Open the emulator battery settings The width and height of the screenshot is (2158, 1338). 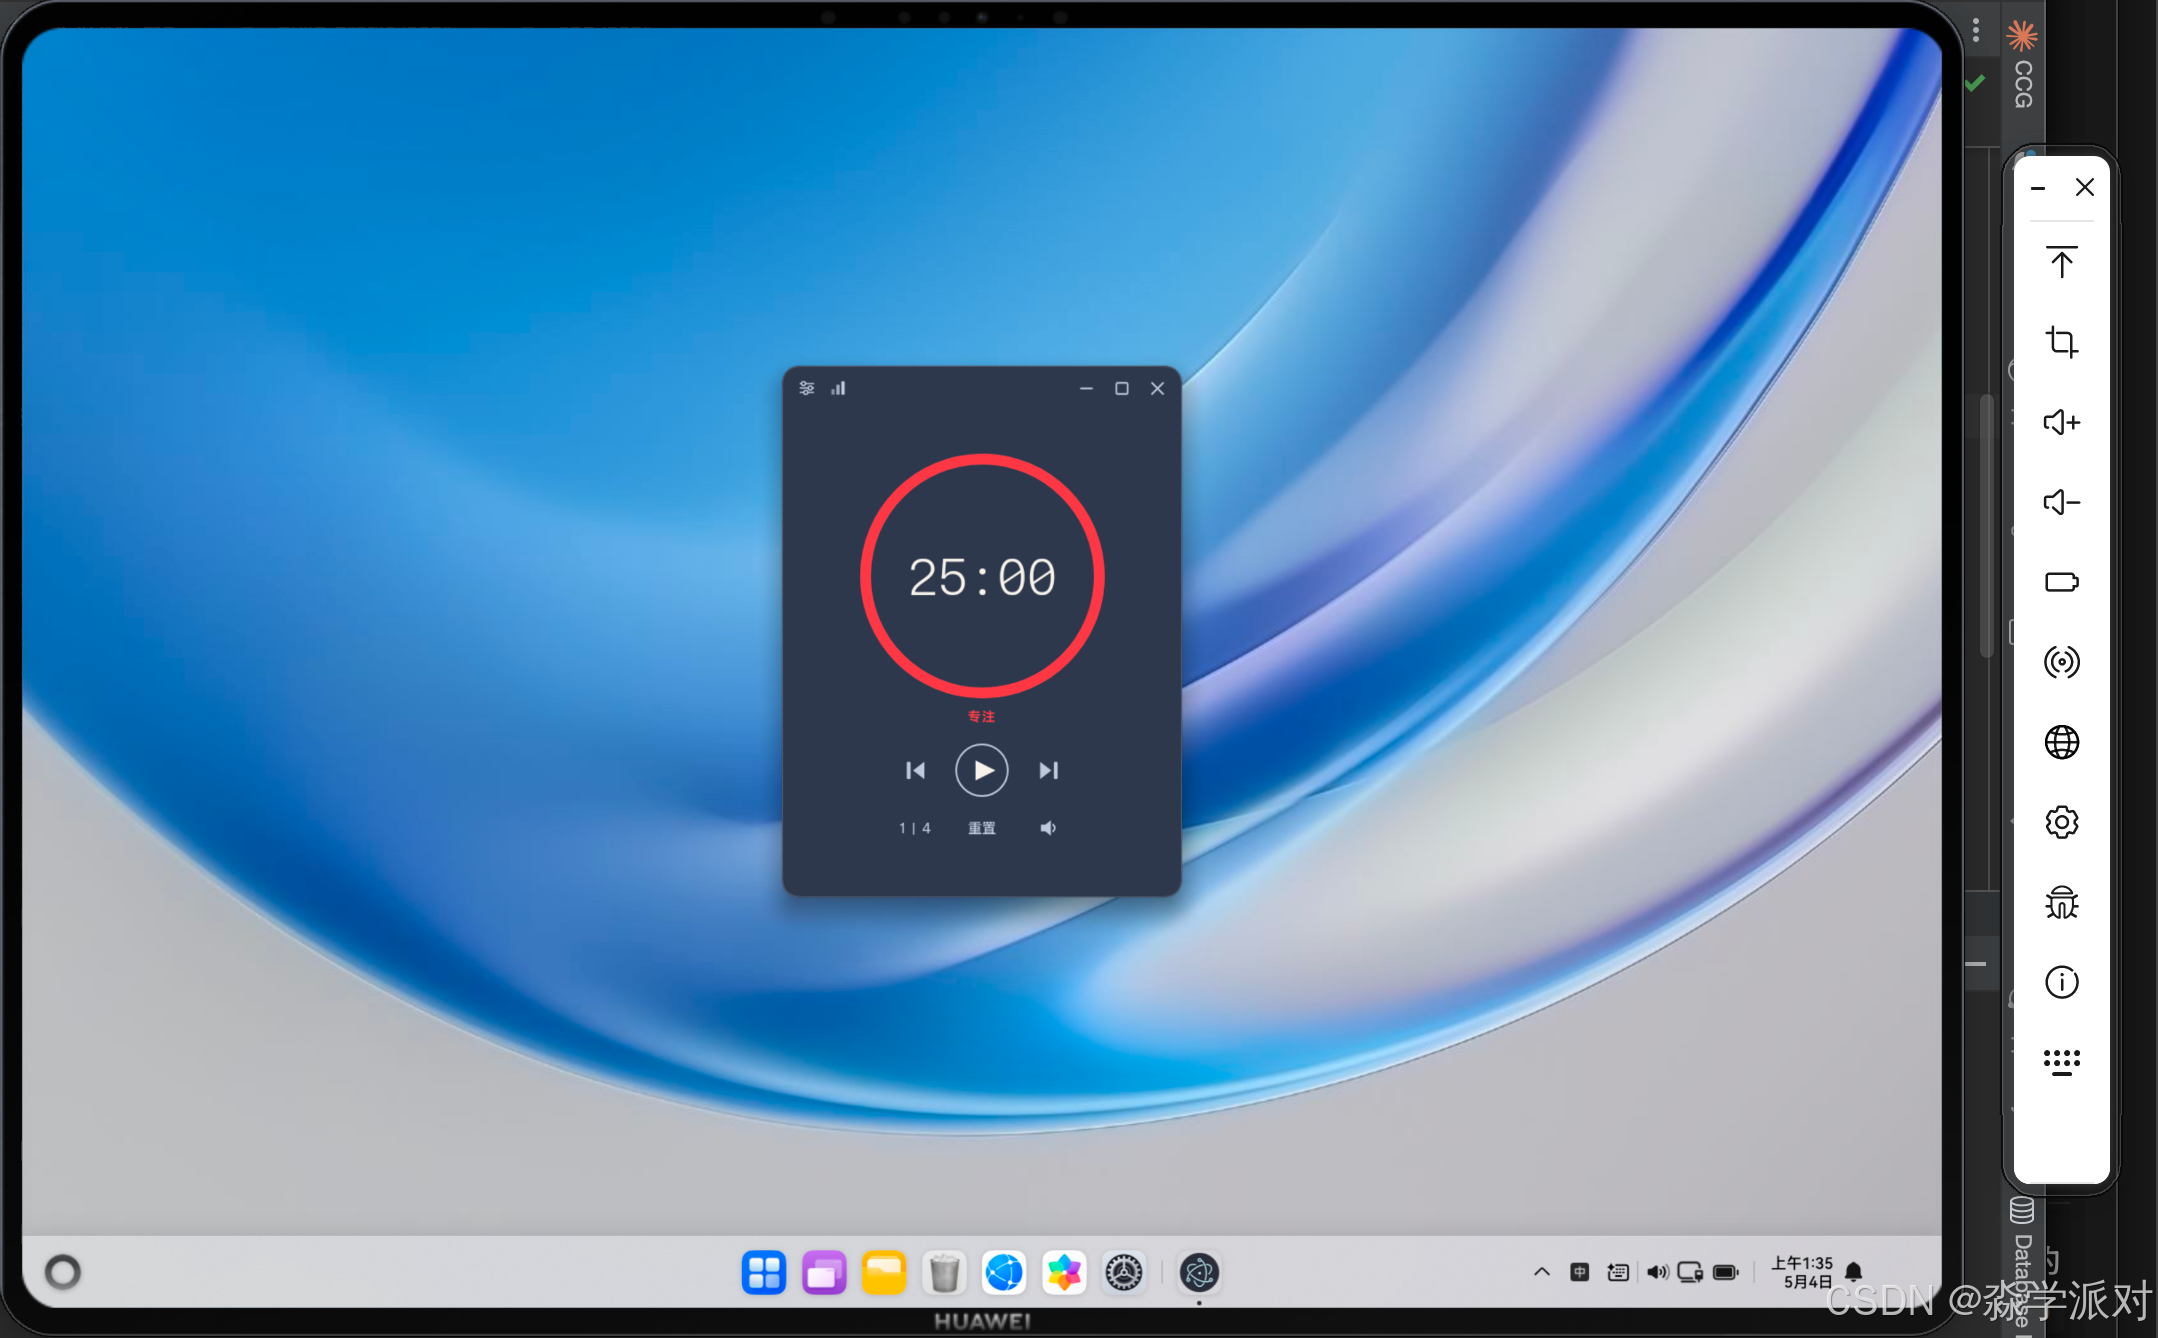pos(2061,582)
